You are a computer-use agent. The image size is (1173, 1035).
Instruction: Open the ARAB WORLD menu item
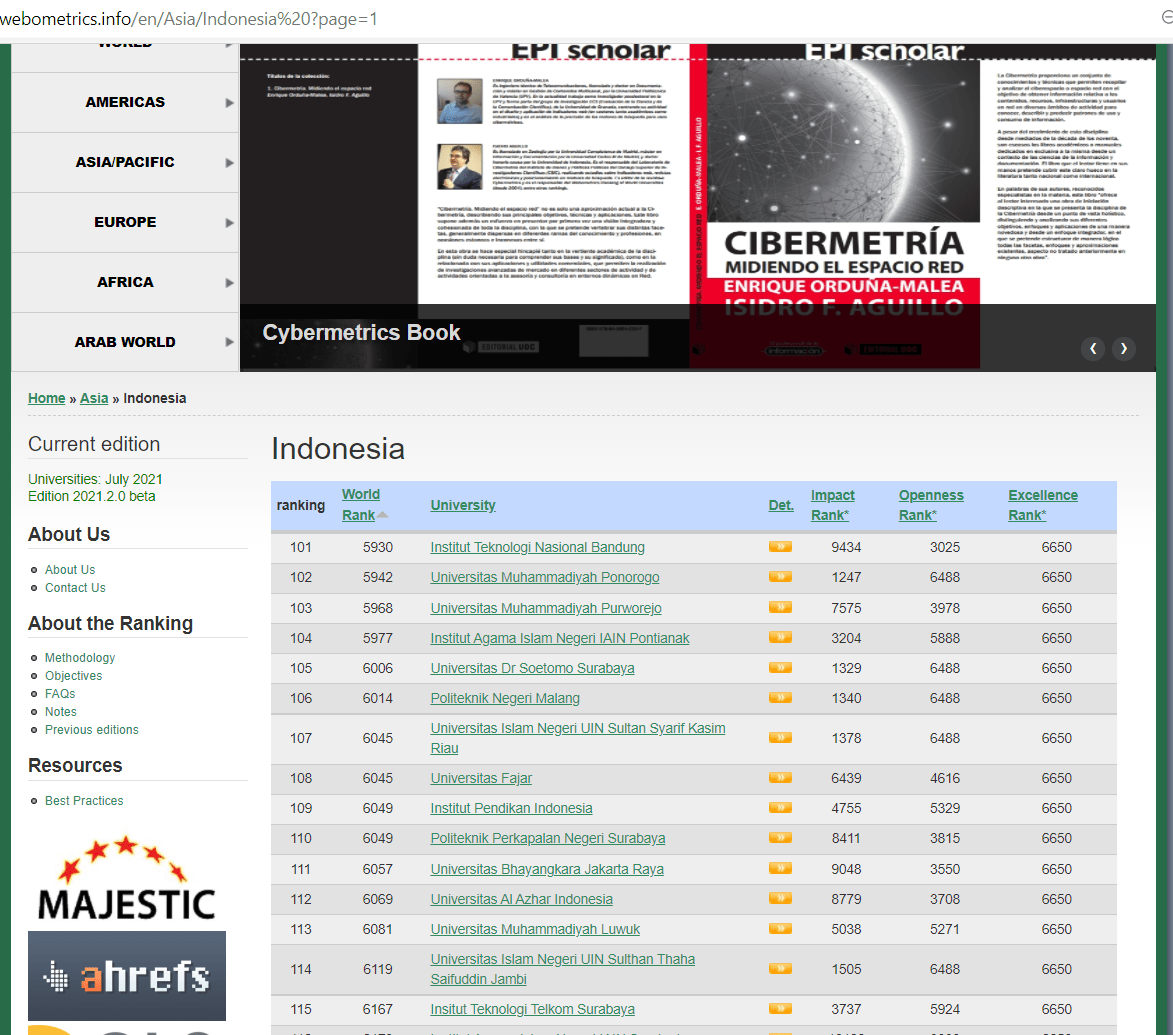click(125, 342)
